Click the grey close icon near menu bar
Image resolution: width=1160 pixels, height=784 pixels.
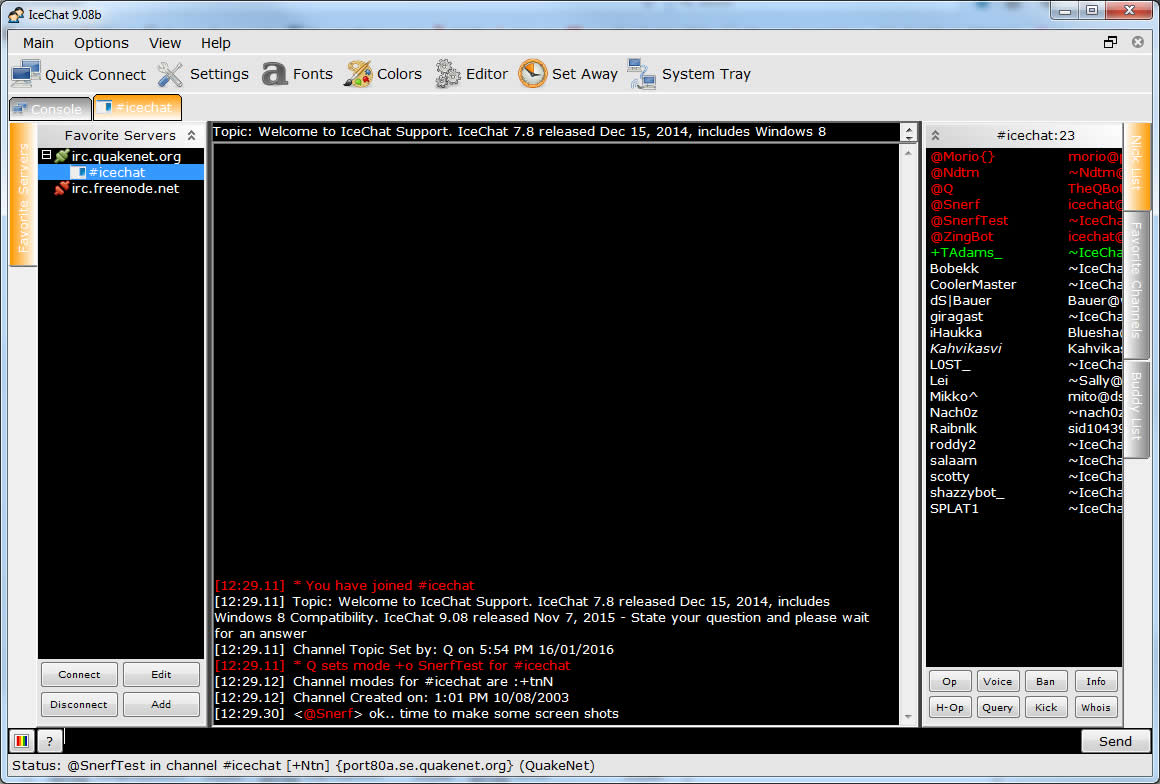[x=1138, y=42]
